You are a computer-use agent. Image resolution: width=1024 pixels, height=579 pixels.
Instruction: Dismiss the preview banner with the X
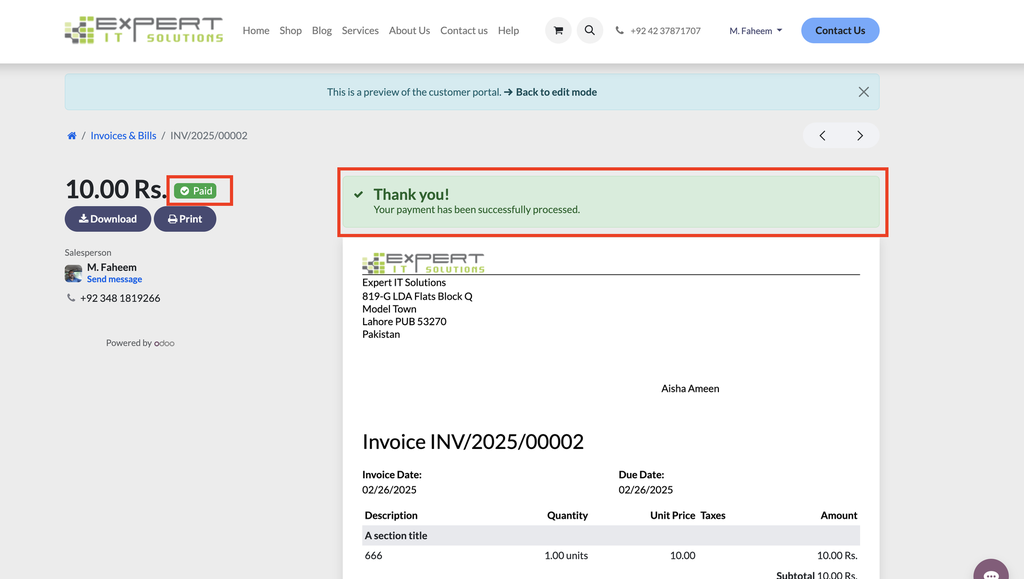[863, 91]
